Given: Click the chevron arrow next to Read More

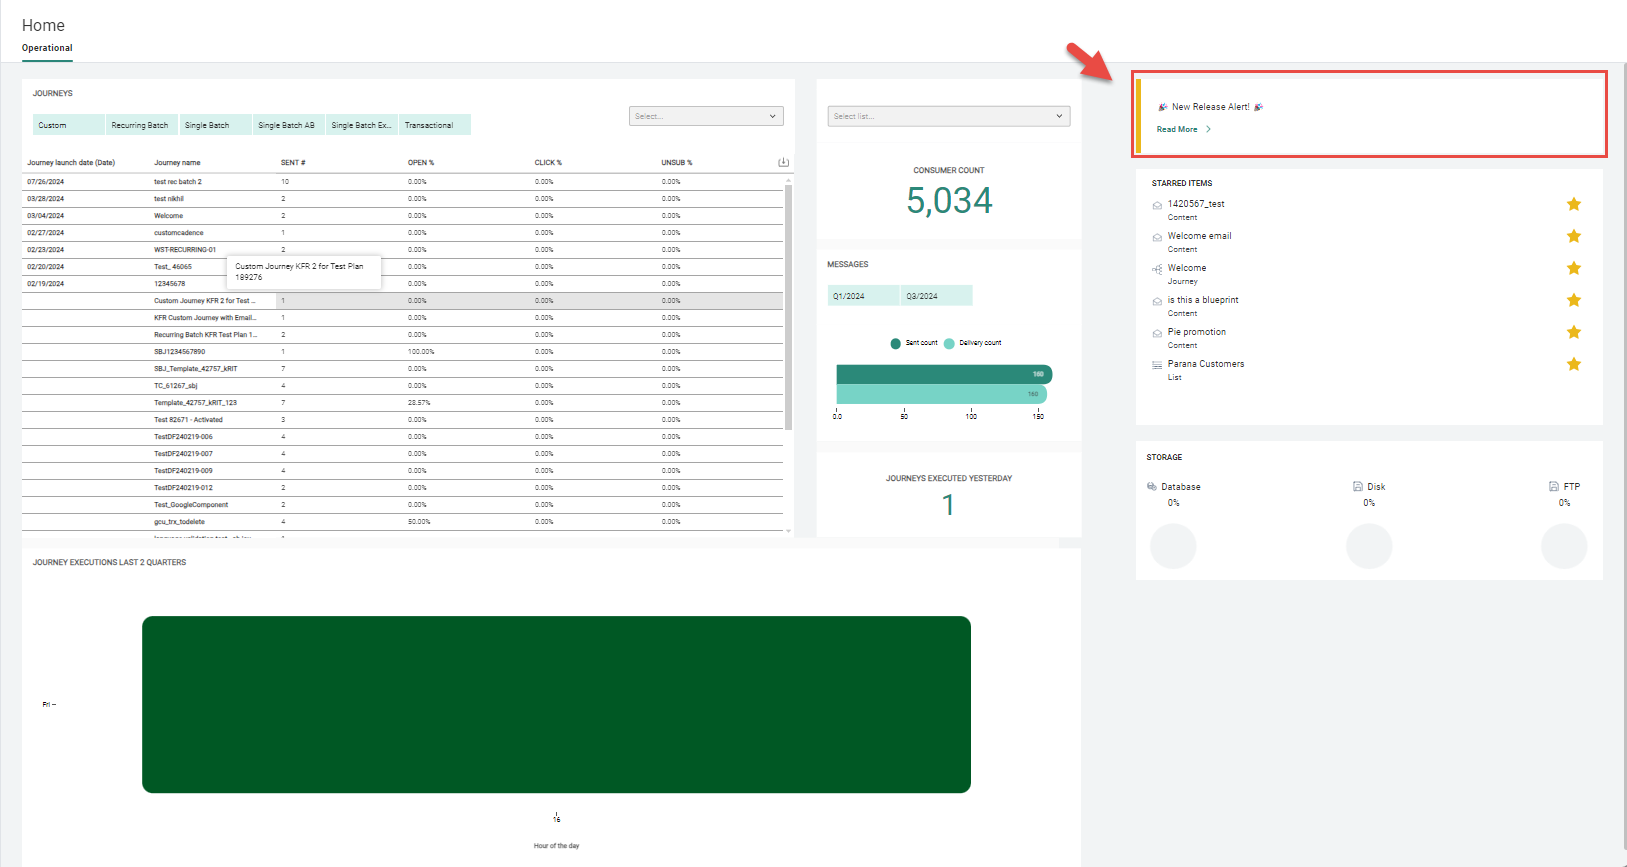Looking at the screenshot, I should (x=1208, y=129).
